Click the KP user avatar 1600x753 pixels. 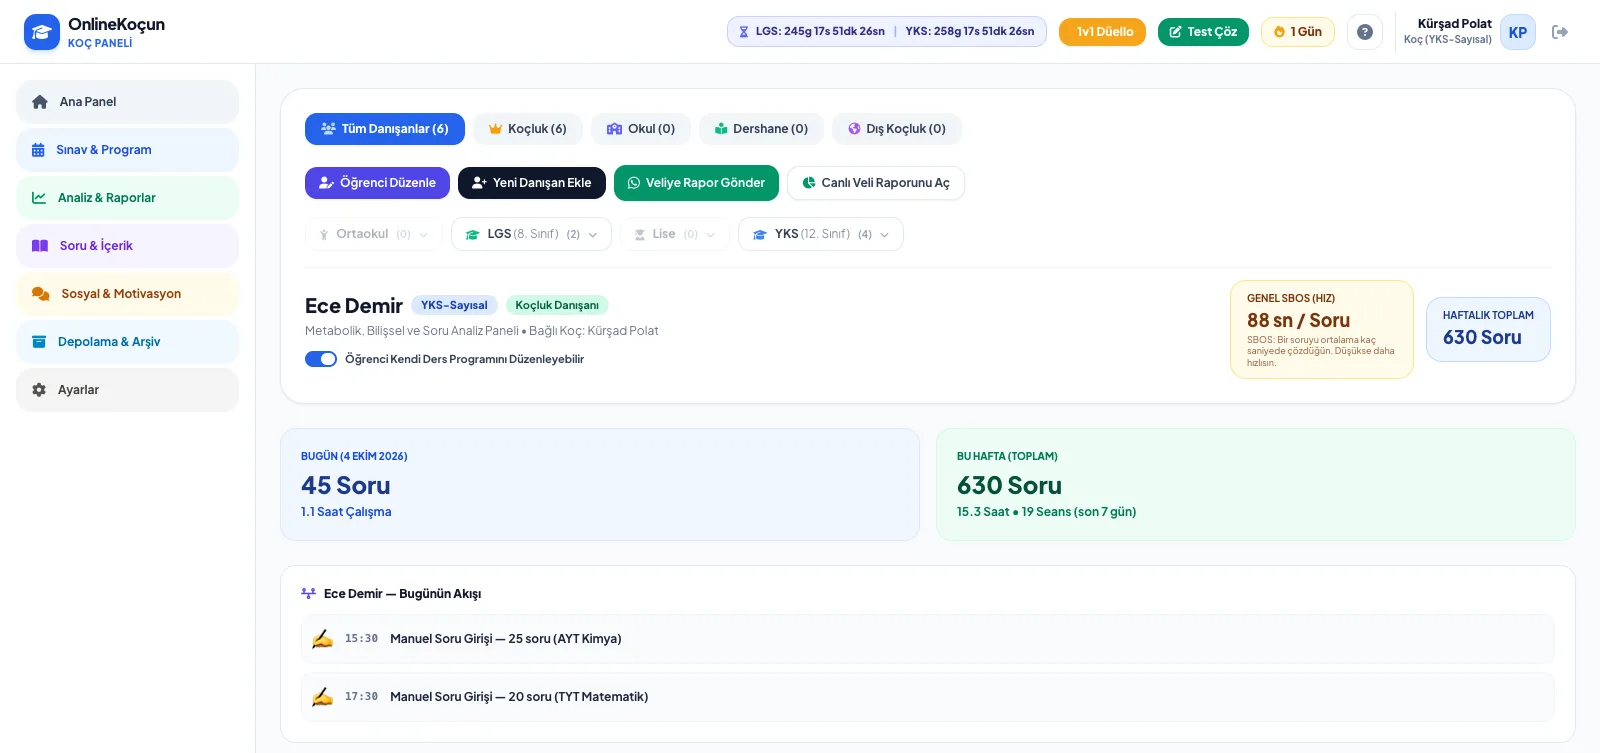pyautogui.click(x=1517, y=32)
